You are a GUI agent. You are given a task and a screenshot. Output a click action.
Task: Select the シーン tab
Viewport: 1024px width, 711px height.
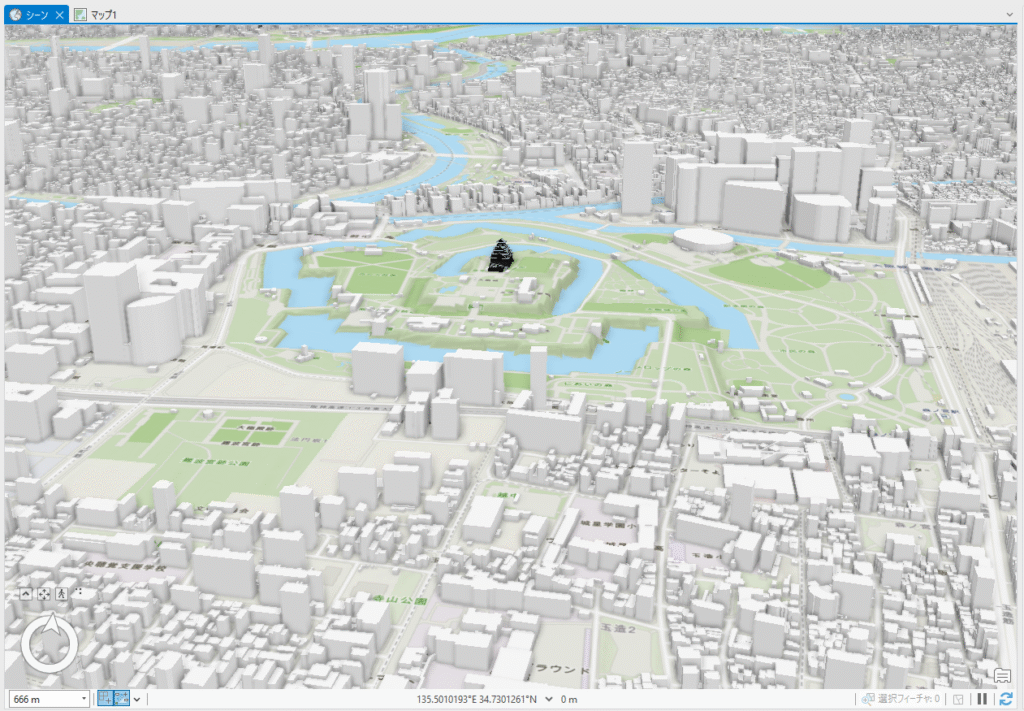click(37, 14)
